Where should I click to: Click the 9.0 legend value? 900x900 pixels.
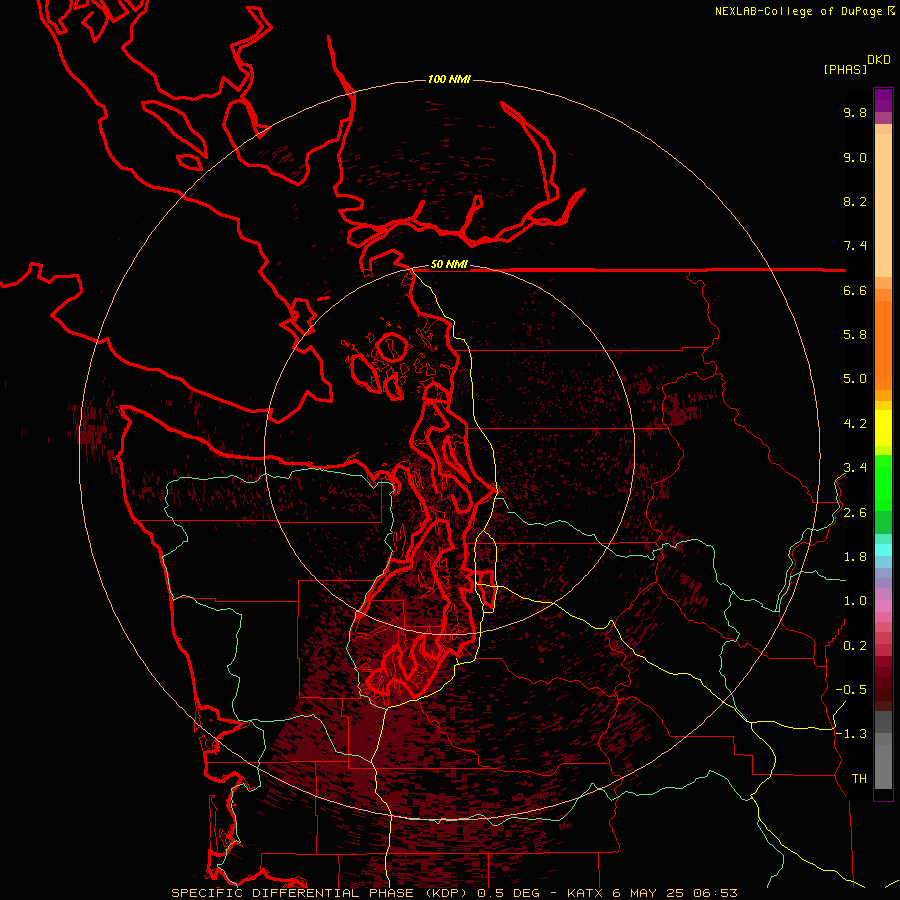click(x=855, y=157)
